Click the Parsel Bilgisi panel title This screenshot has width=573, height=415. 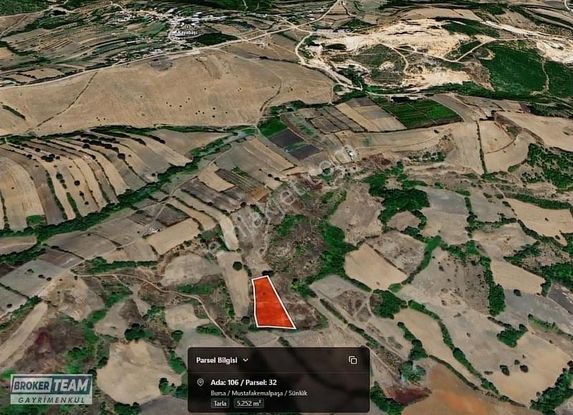pyautogui.click(x=217, y=360)
